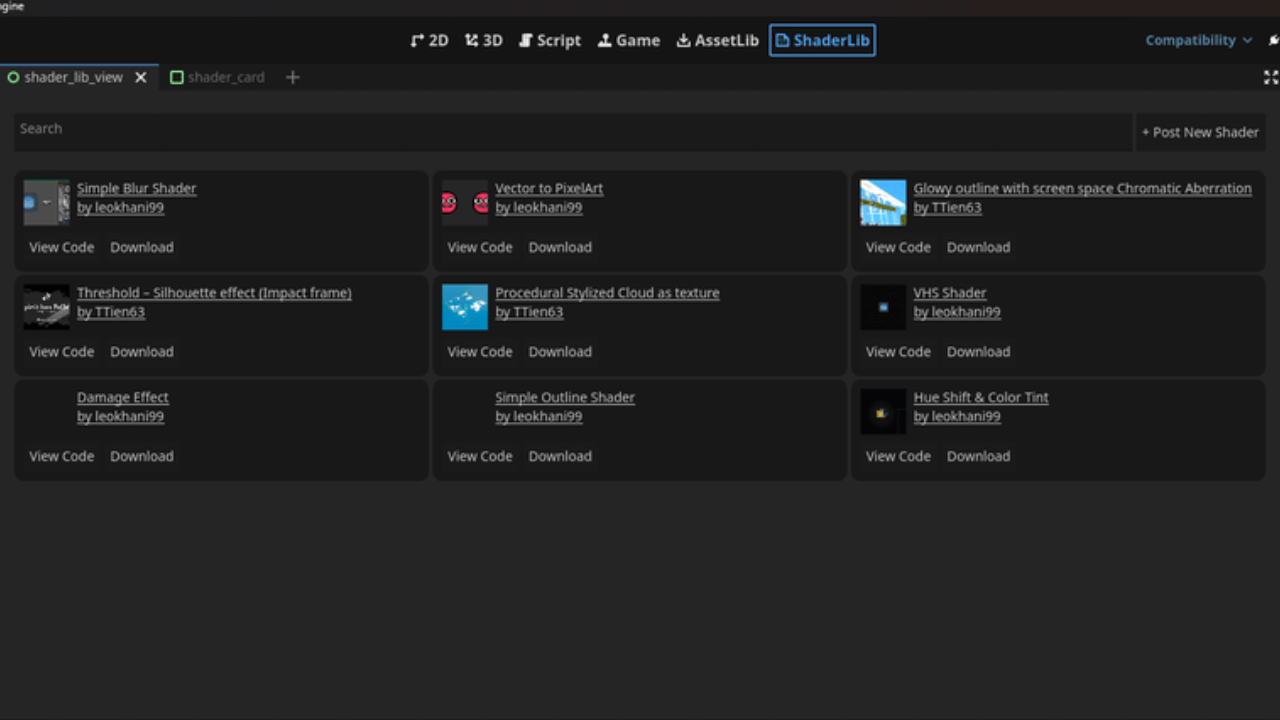Switch to the 3D workspace
Screen dimensions: 1280x720
484,40
